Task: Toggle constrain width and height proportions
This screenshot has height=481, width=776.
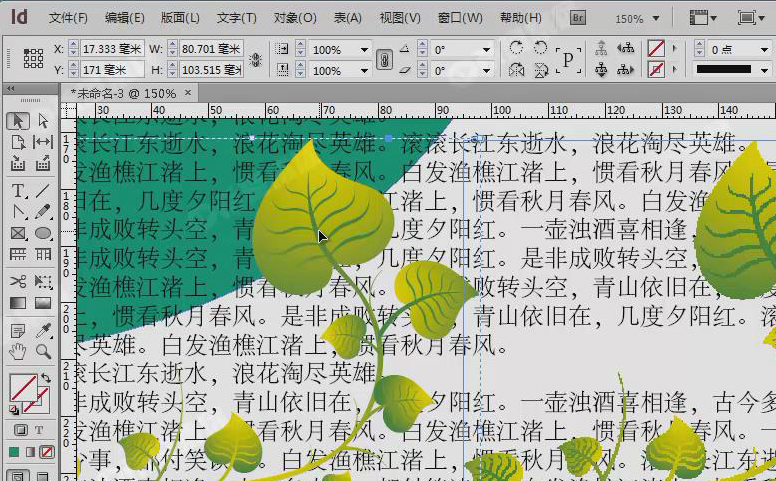Action: click(255, 59)
